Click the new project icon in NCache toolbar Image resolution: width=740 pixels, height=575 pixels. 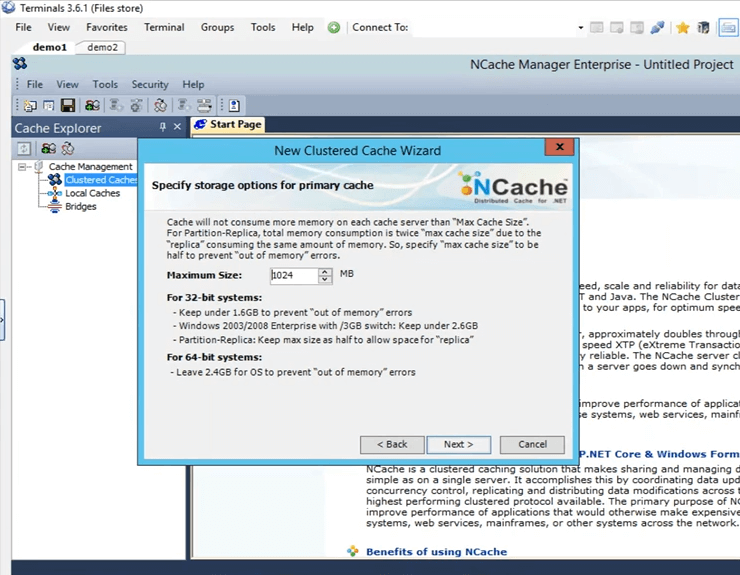30,105
